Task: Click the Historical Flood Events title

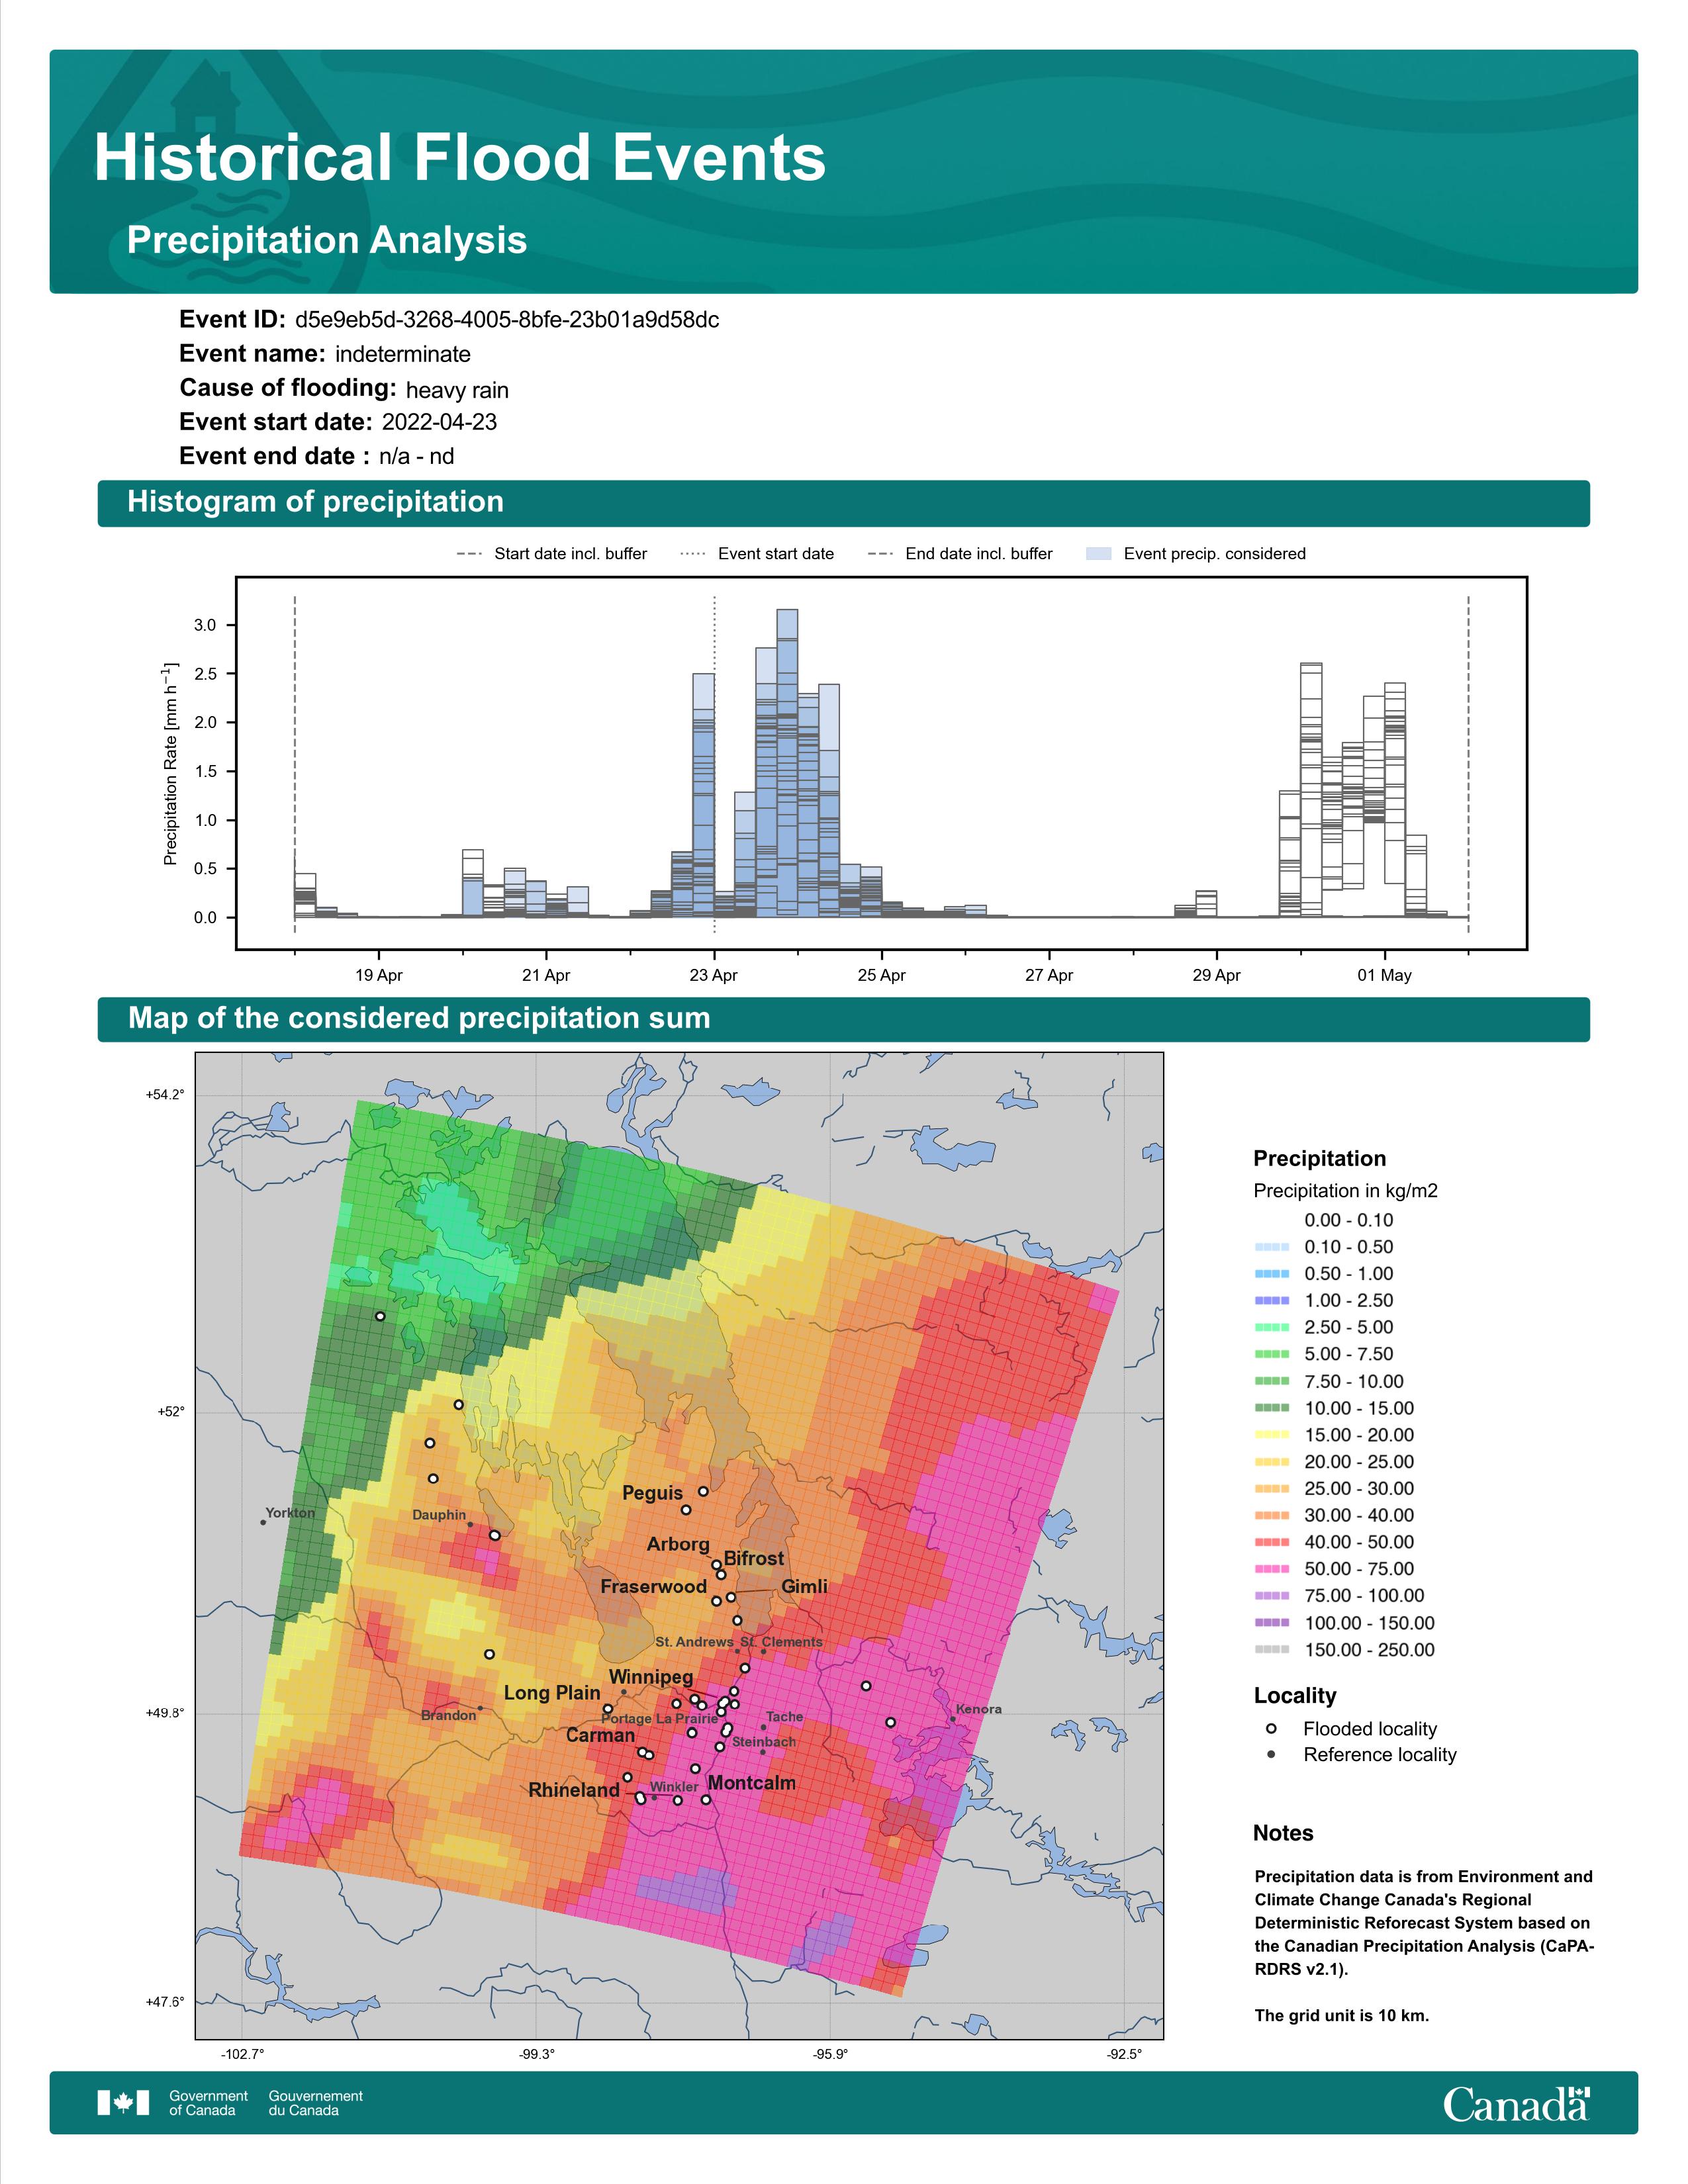Action: click(460, 158)
